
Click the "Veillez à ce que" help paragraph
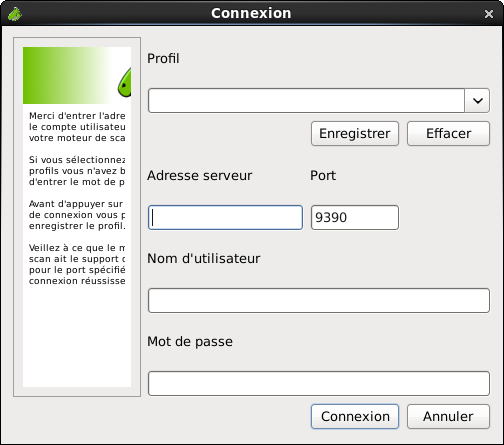(77, 264)
